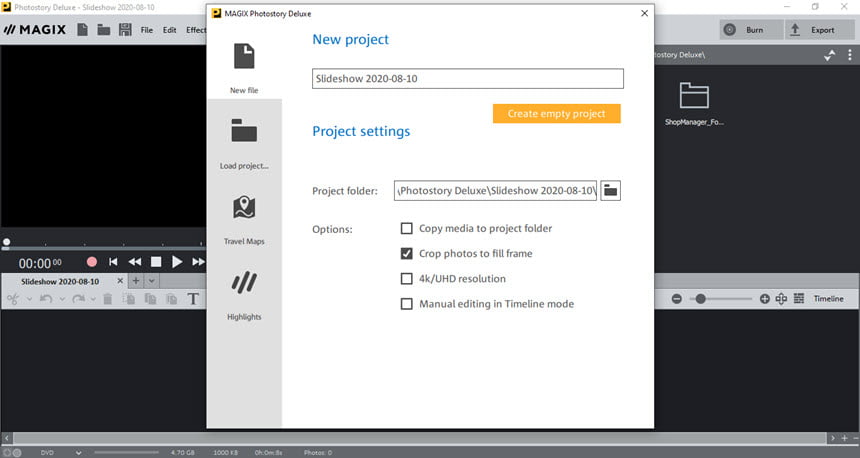
Task: Click the copy icon in edit toolbar
Action: 150,299
